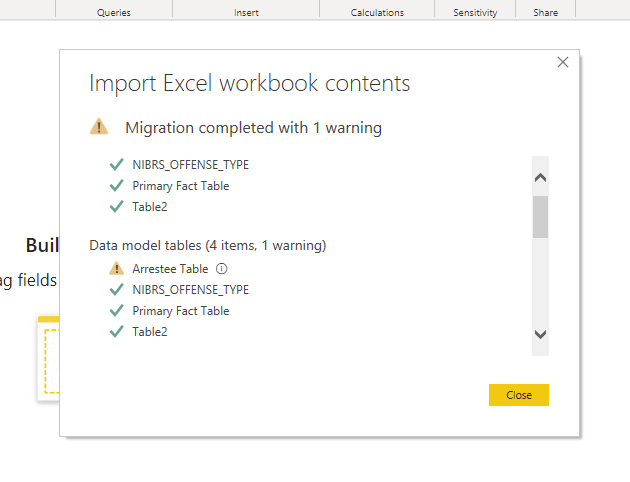Select the Calculations ribbon group label
This screenshot has height=482, width=630.
click(377, 12)
